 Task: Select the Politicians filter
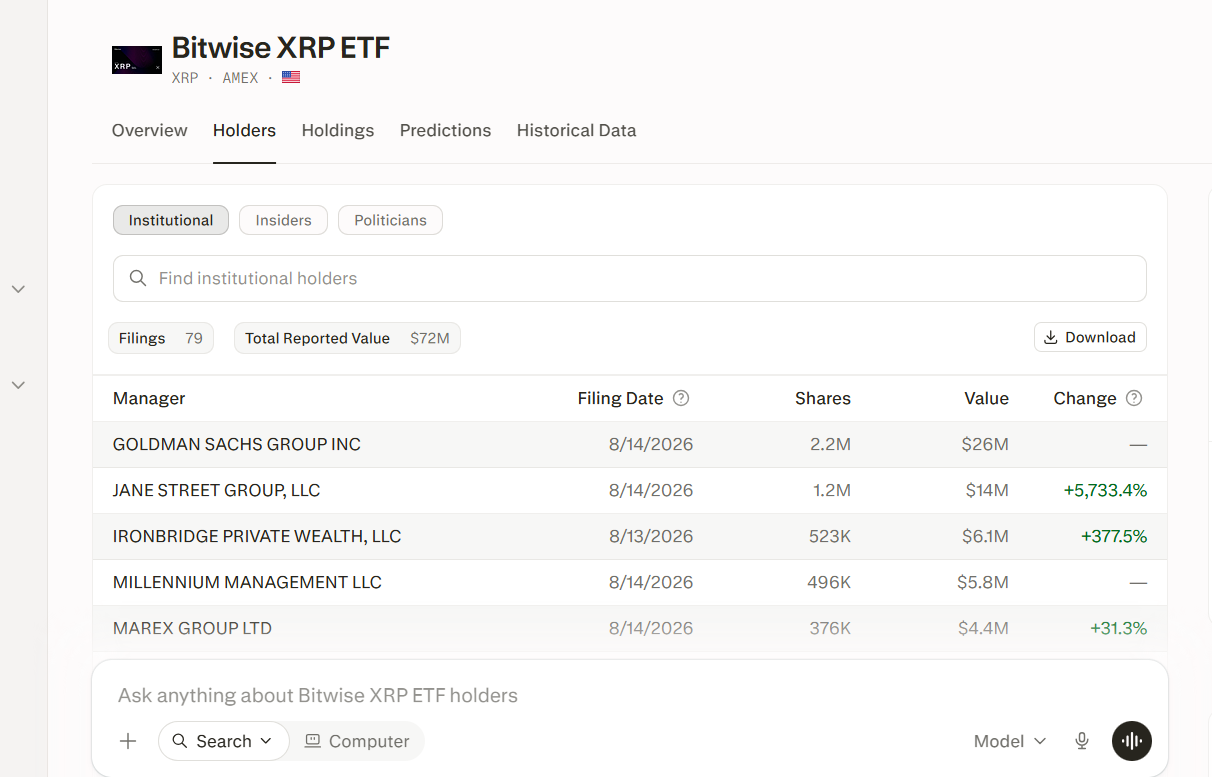click(x=390, y=220)
